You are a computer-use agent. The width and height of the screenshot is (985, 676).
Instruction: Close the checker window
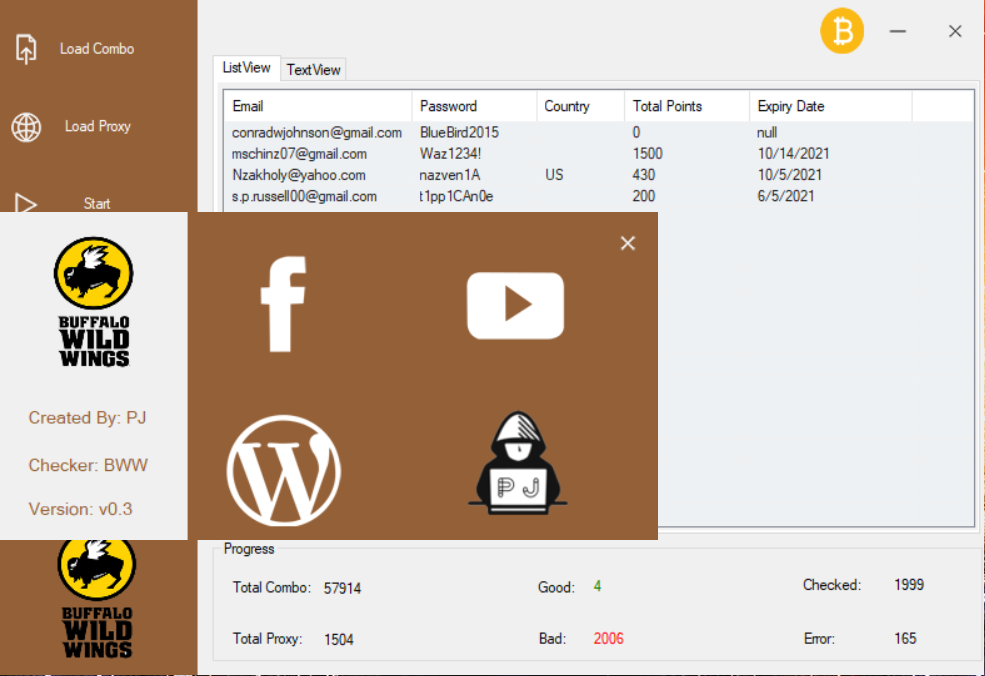pos(955,31)
